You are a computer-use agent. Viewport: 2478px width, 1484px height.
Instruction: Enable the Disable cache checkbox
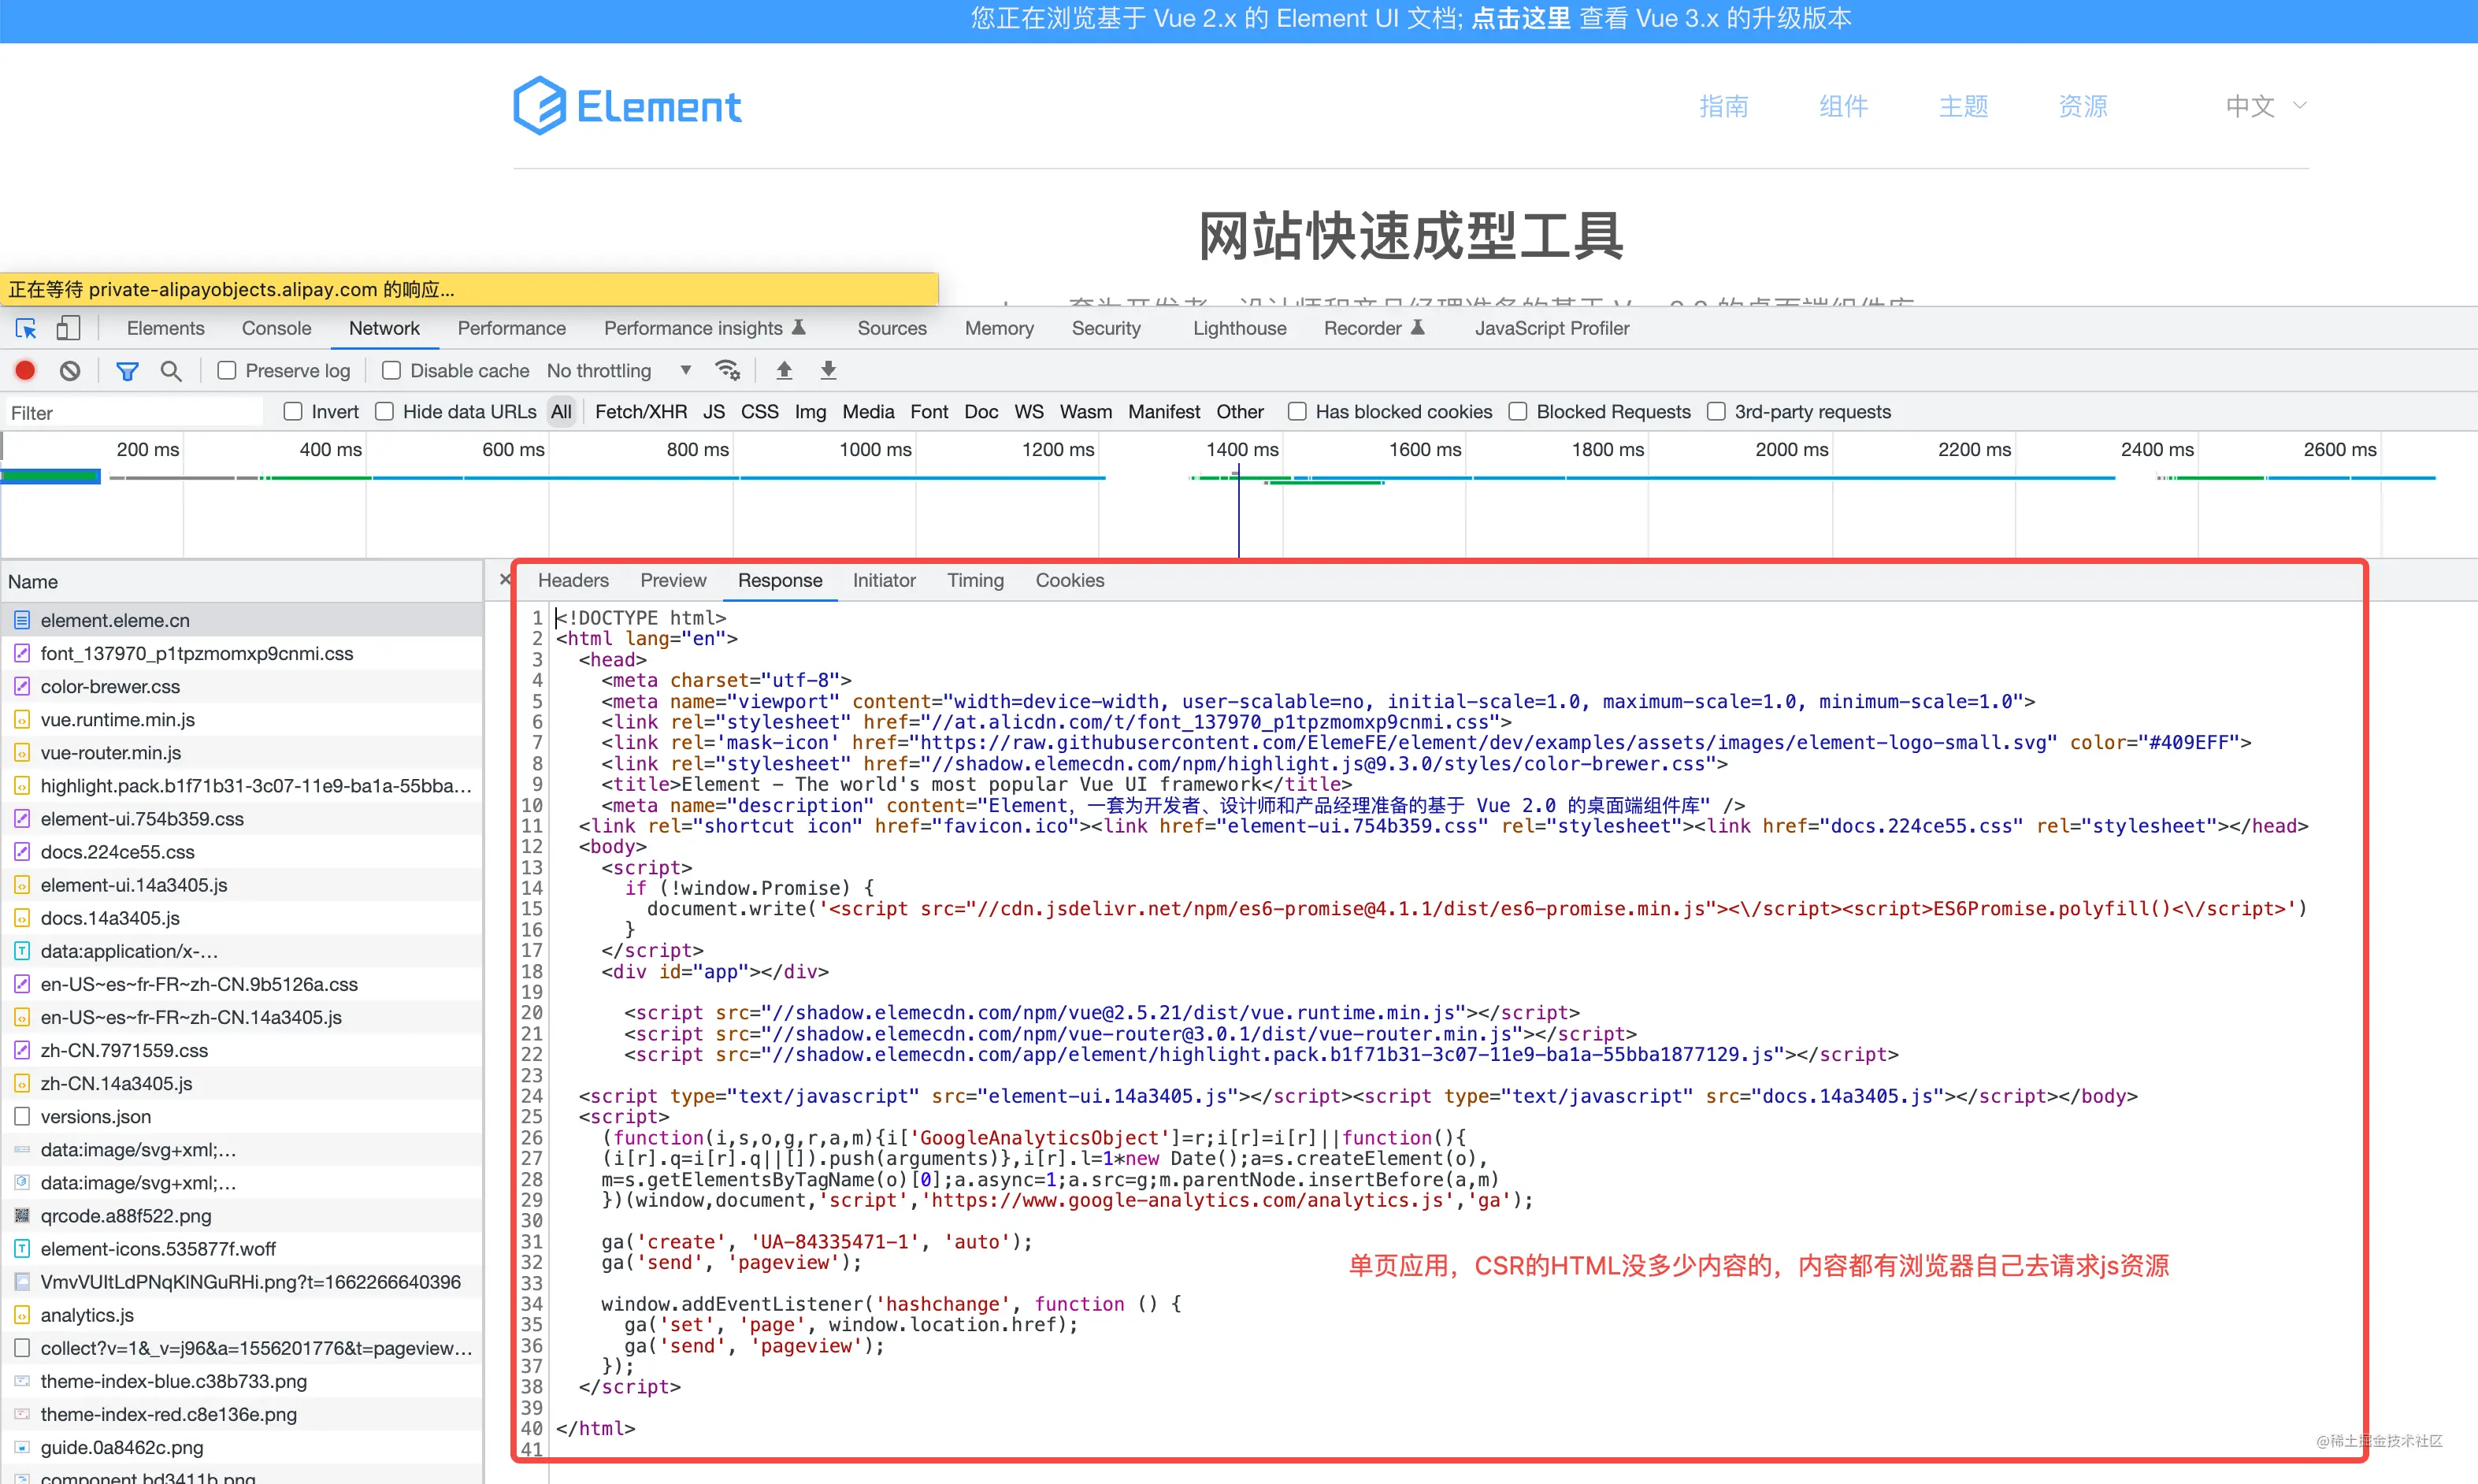[392, 371]
